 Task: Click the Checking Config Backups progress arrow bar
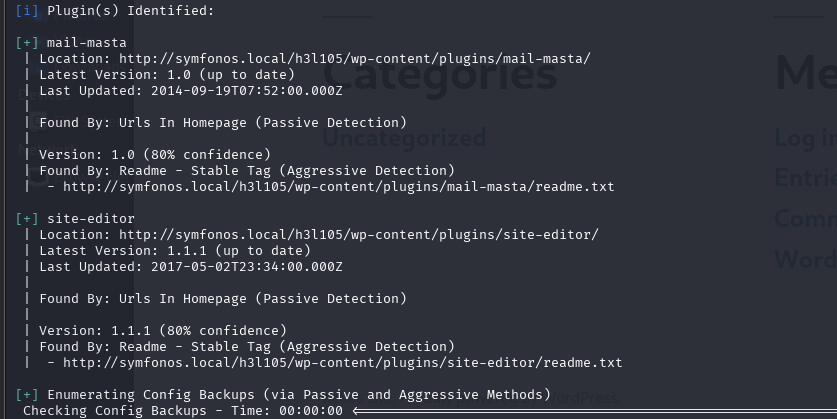595,411
